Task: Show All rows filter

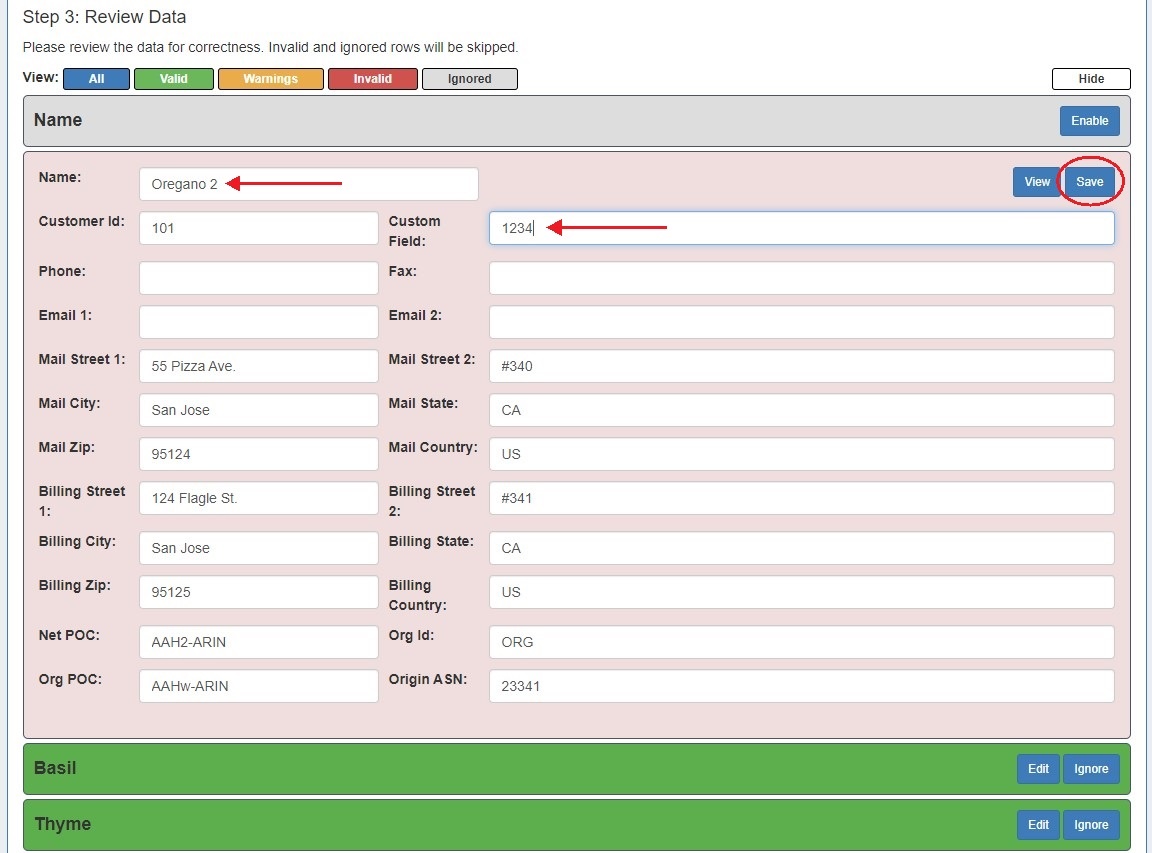Action: pyautogui.click(x=96, y=79)
